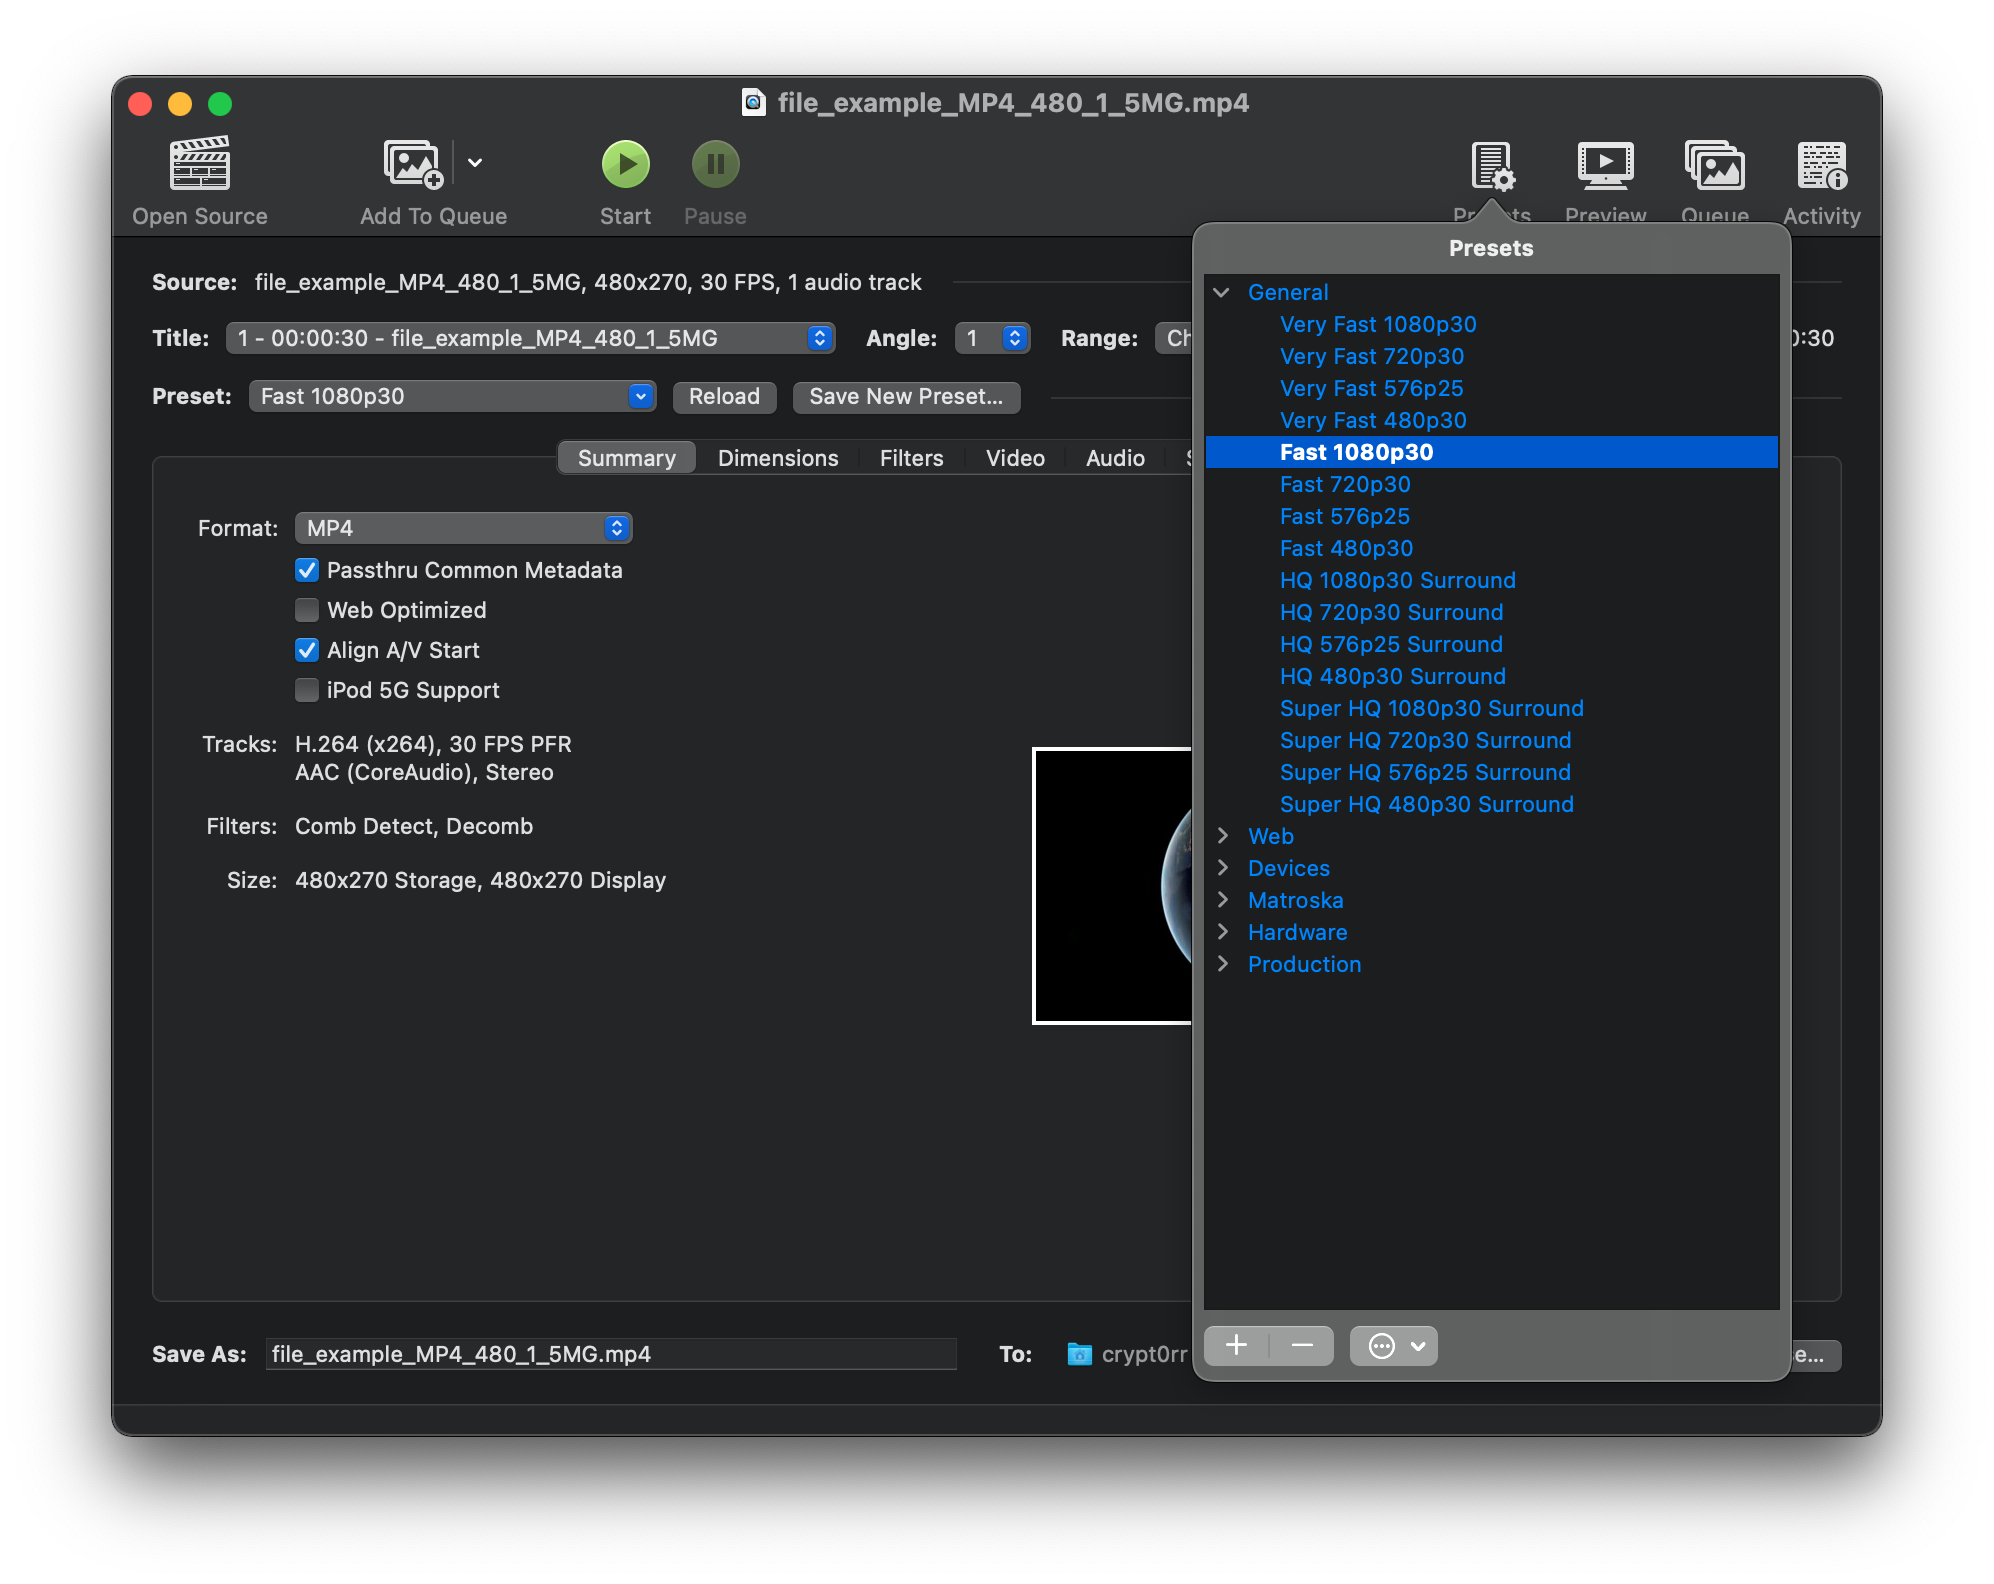This screenshot has height=1584, width=1994.
Task: Toggle the Passthru Common Metadata checkbox
Action: (307, 570)
